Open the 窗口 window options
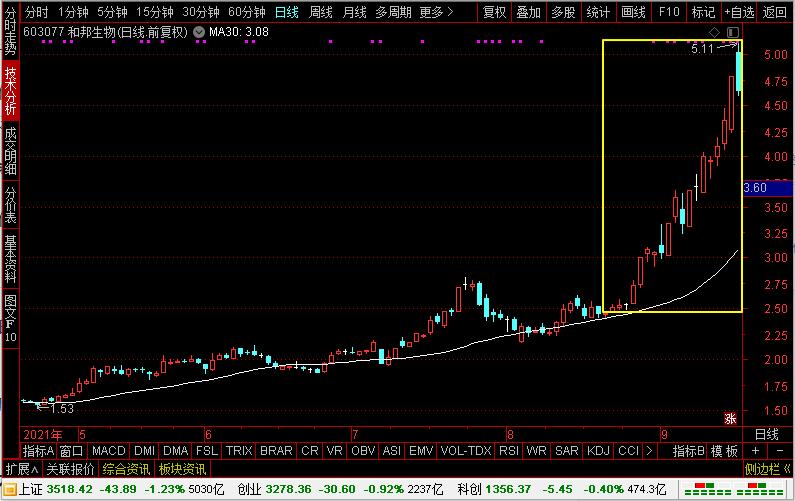Screen dimensions: 795x501 coord(71,451)
